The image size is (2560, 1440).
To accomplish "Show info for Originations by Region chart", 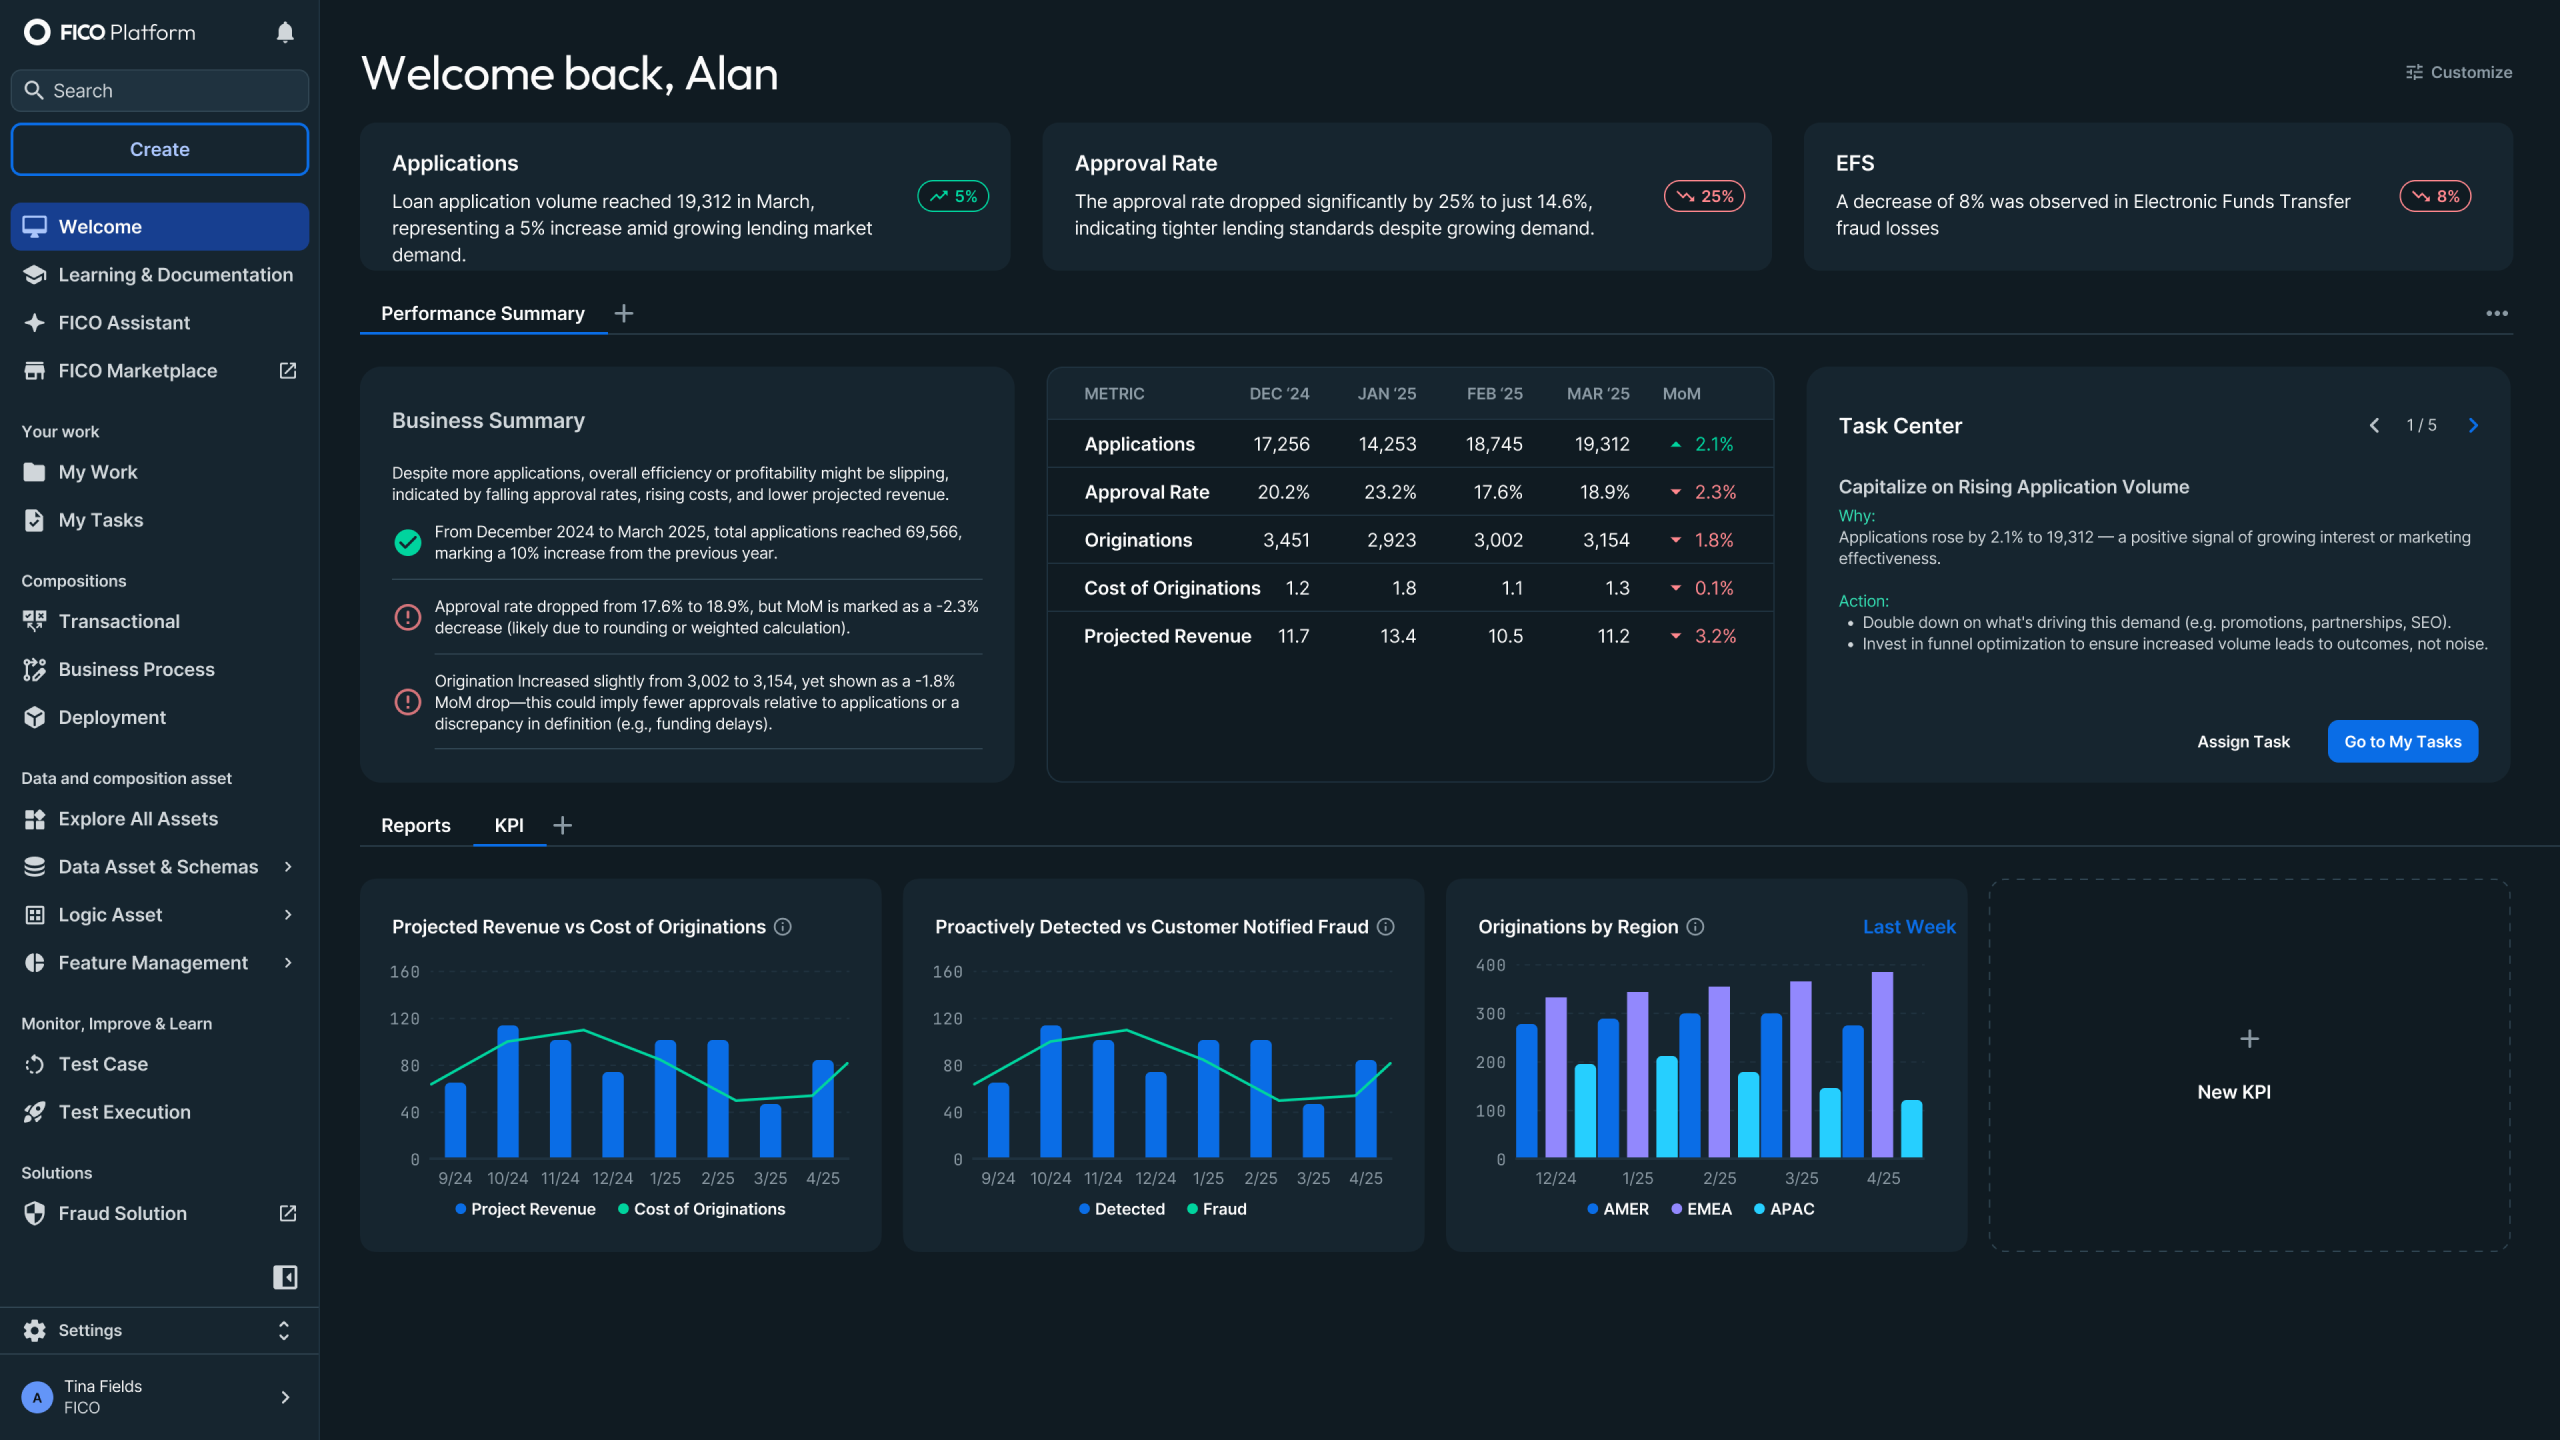I will [1696, 927].
